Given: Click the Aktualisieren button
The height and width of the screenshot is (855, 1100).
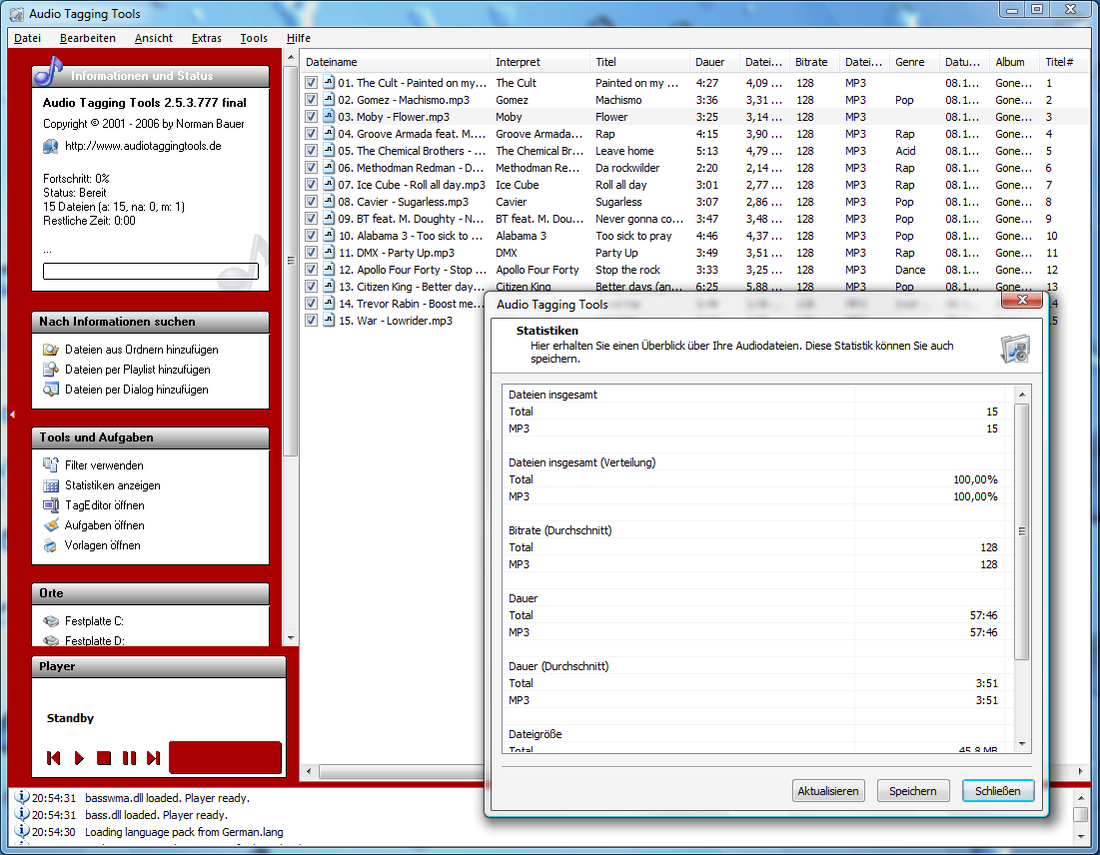Looking at the screenshot, I should click(x=828, y=790).
